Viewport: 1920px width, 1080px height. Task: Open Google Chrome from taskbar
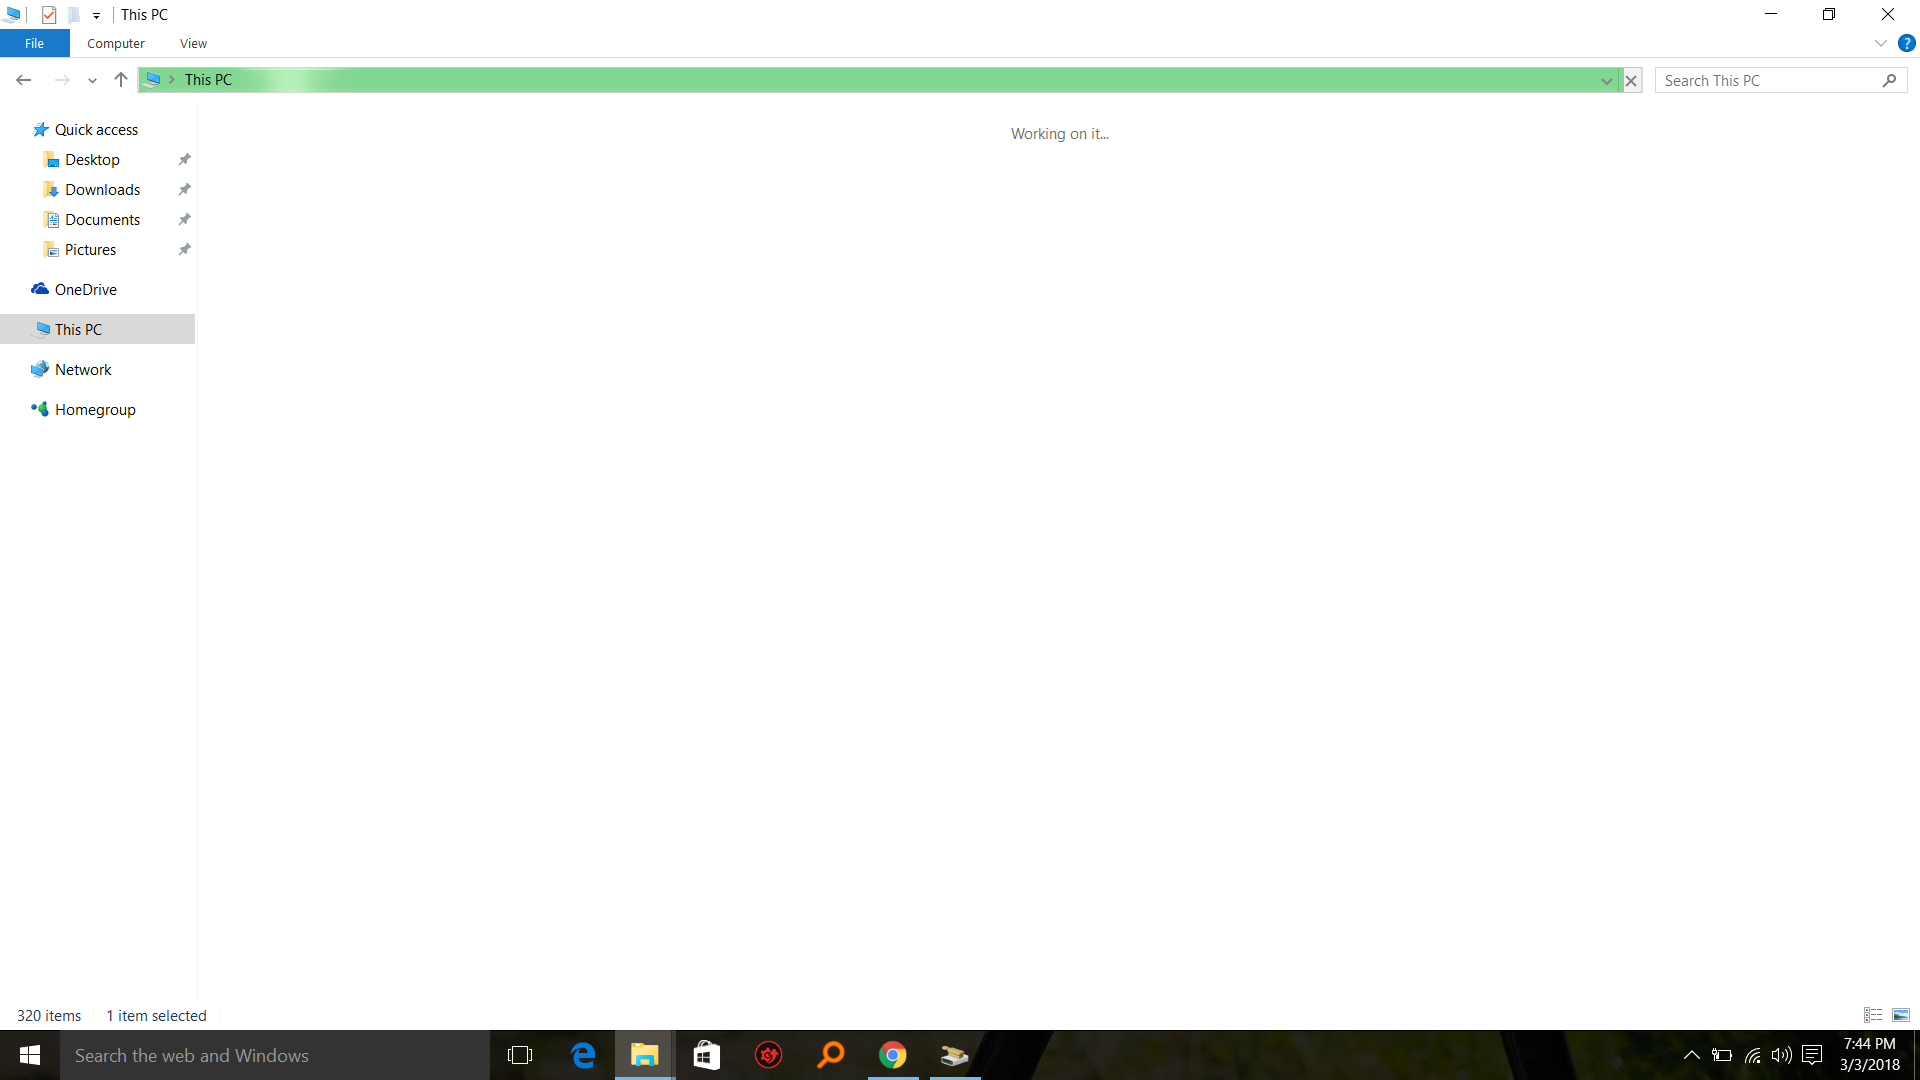(x=892, y=1055)
